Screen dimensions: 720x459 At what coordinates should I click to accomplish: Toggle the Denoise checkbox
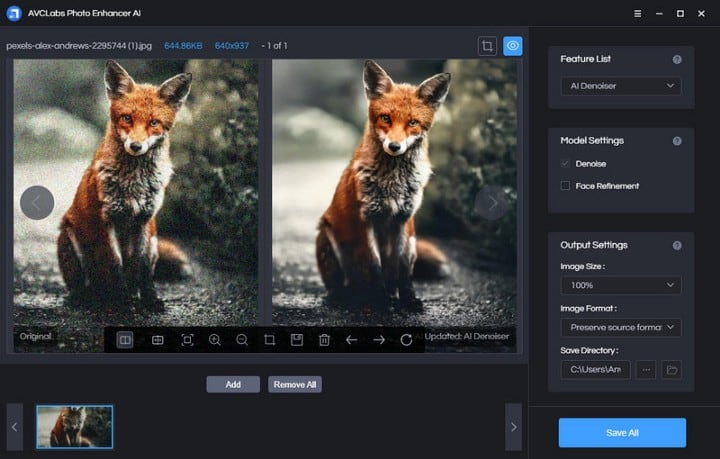[565, 163]
